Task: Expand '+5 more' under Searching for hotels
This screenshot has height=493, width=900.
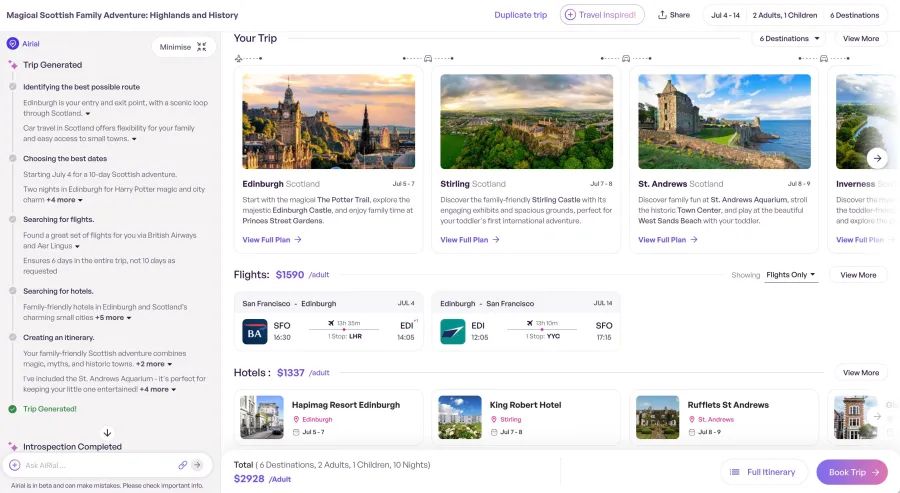Action: click(113, 318)
